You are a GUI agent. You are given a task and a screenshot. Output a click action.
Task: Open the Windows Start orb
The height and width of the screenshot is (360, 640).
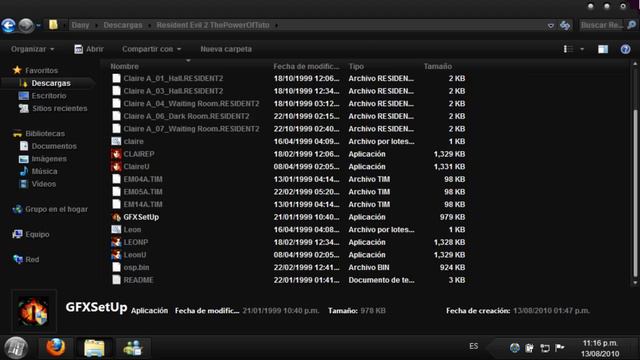pos(16,348)
